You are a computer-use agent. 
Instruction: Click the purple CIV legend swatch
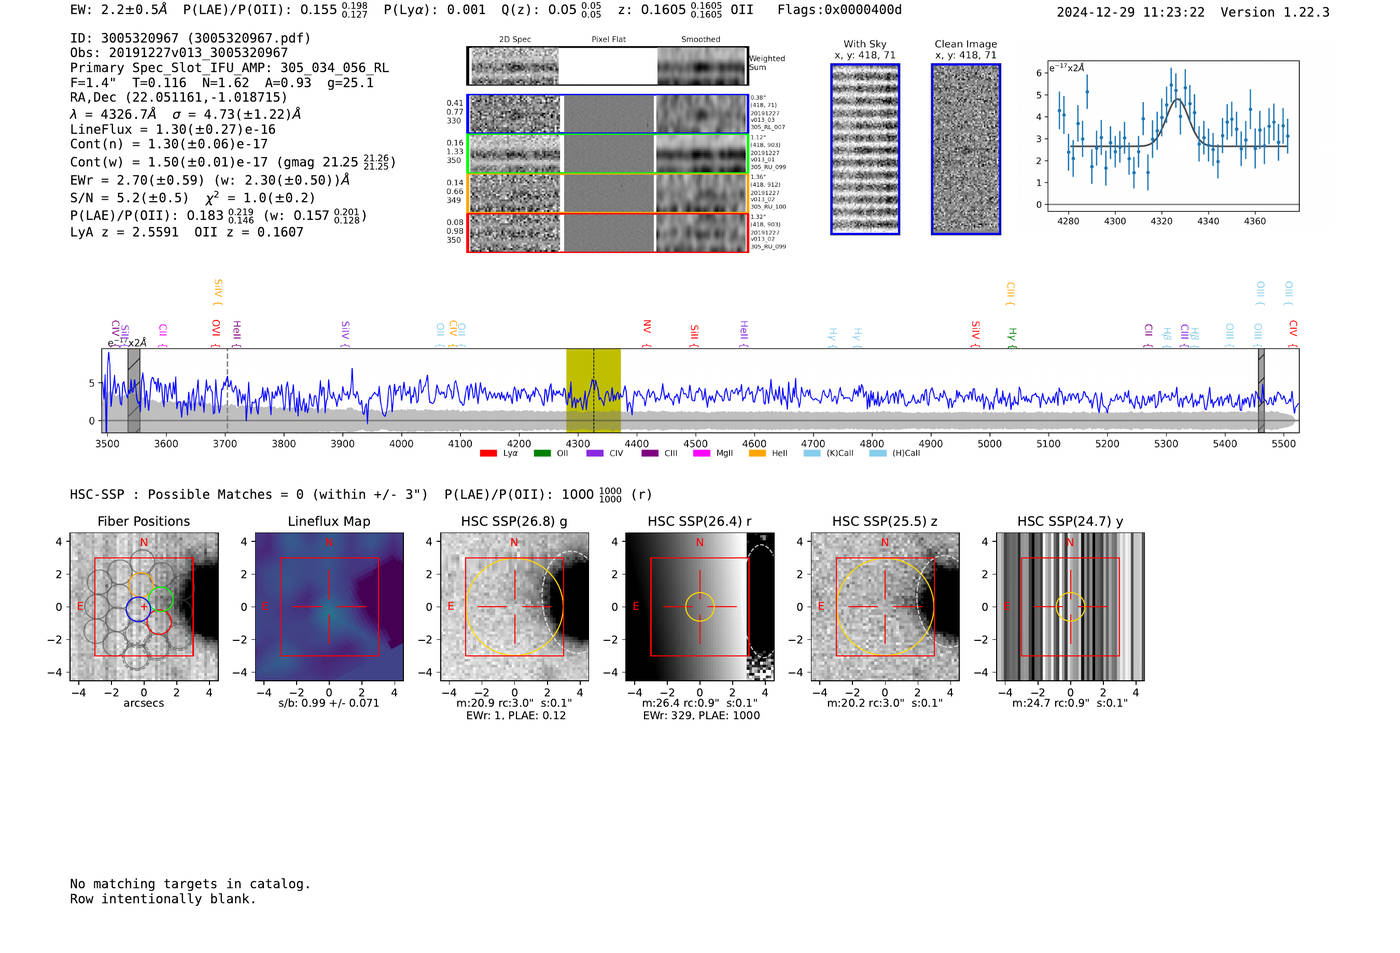coord(595,453)
